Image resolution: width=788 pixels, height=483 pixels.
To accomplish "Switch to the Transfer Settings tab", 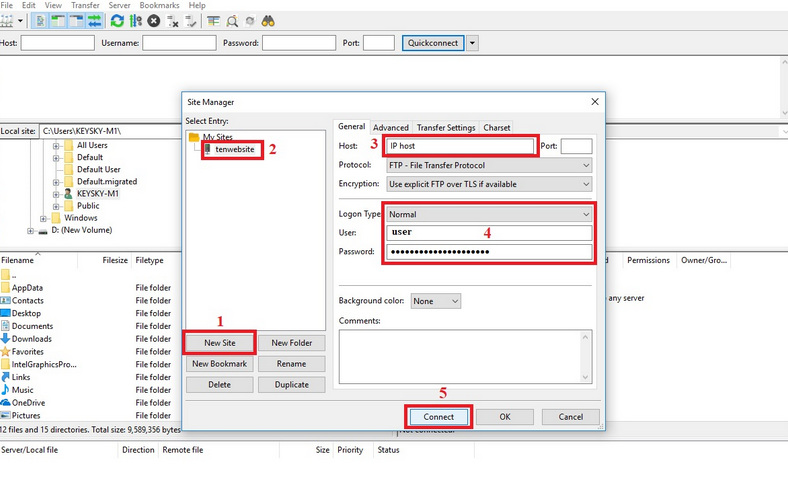I will [x=446, y=128].
